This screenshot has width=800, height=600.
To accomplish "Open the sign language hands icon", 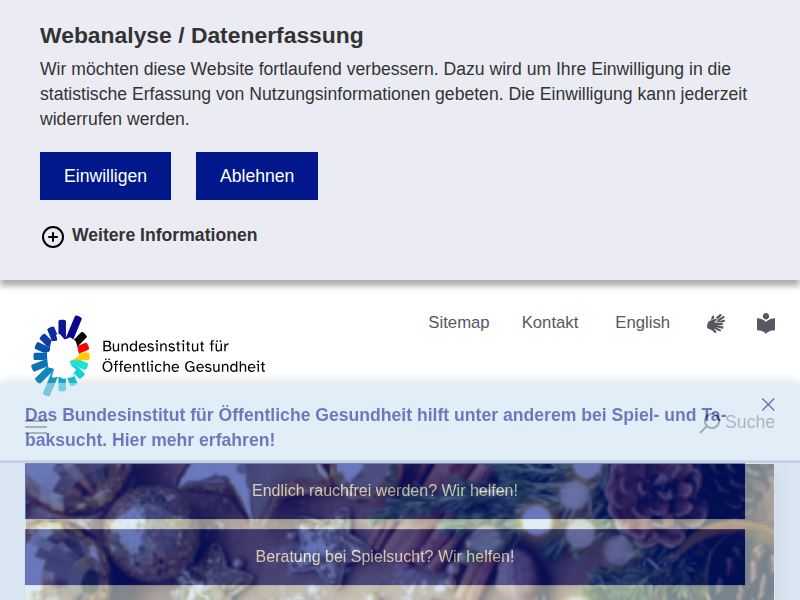I will (x=715, y=323).
